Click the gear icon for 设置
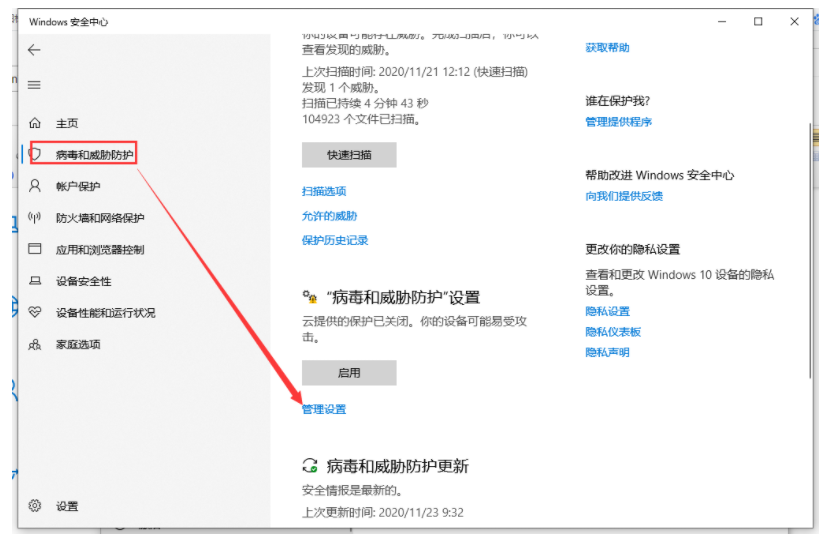Screen dimensions: 825x543 35,506
